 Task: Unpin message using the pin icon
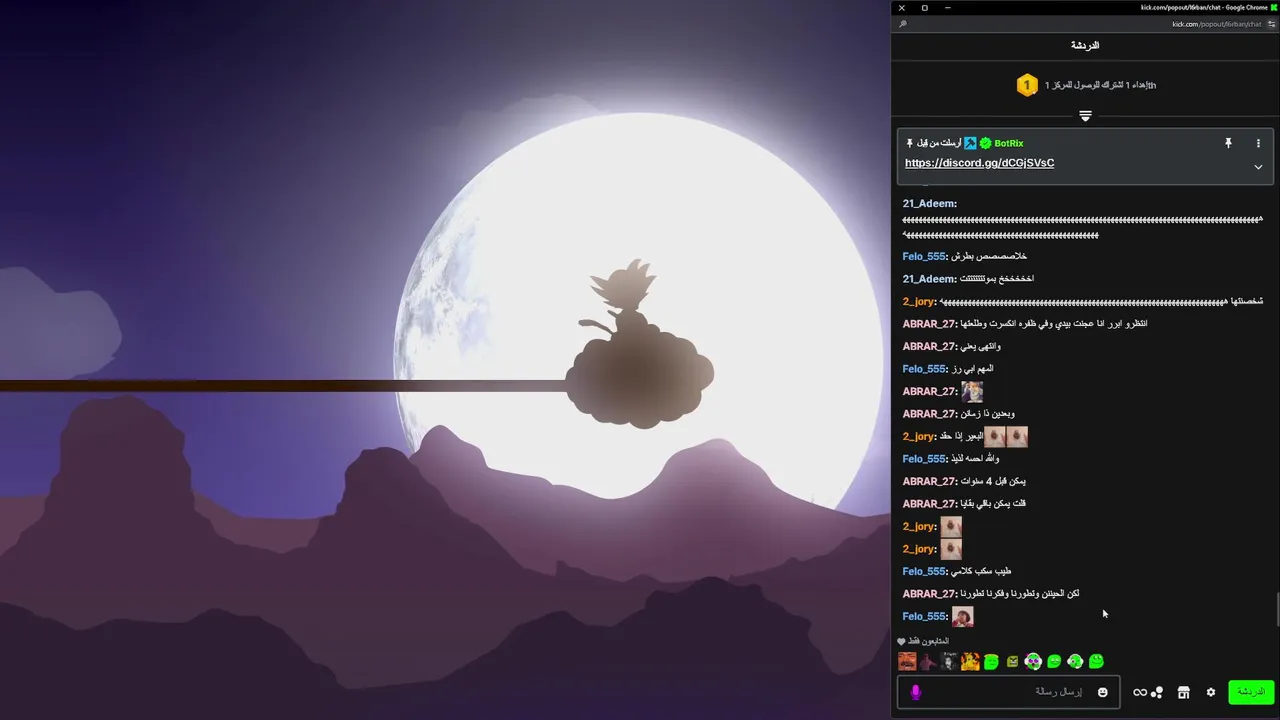pyautogui.click(x=1228, y=143)
